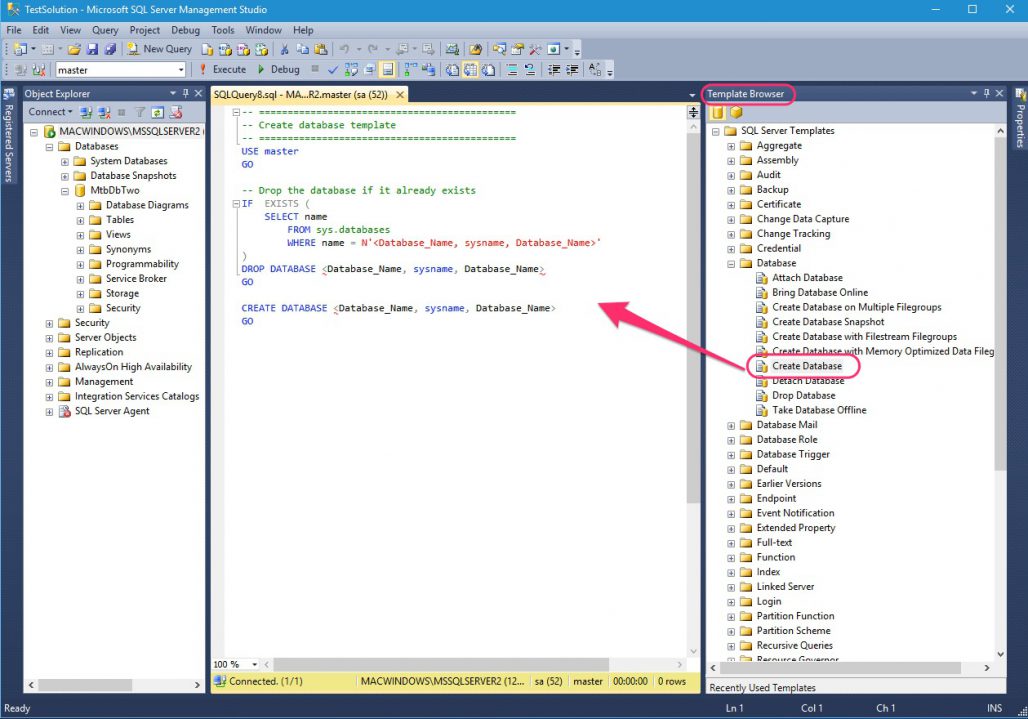Open the Query menu
The height and width of the screenshot is (719, 1028).
point(105,30)
